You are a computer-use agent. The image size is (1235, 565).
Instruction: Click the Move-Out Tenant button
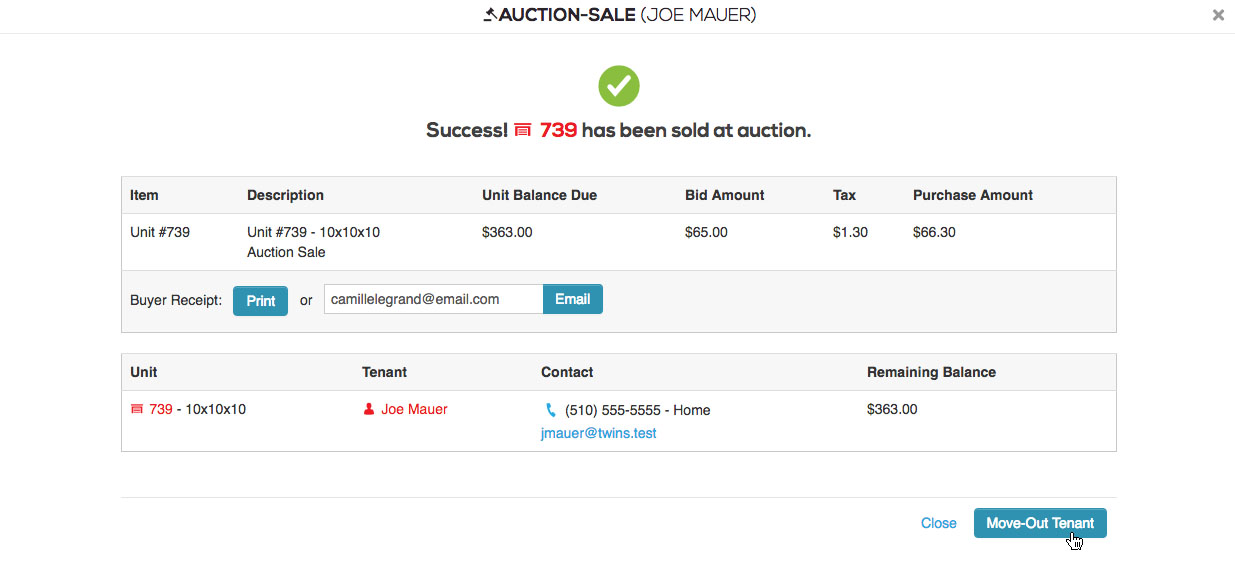point(1040,523)
